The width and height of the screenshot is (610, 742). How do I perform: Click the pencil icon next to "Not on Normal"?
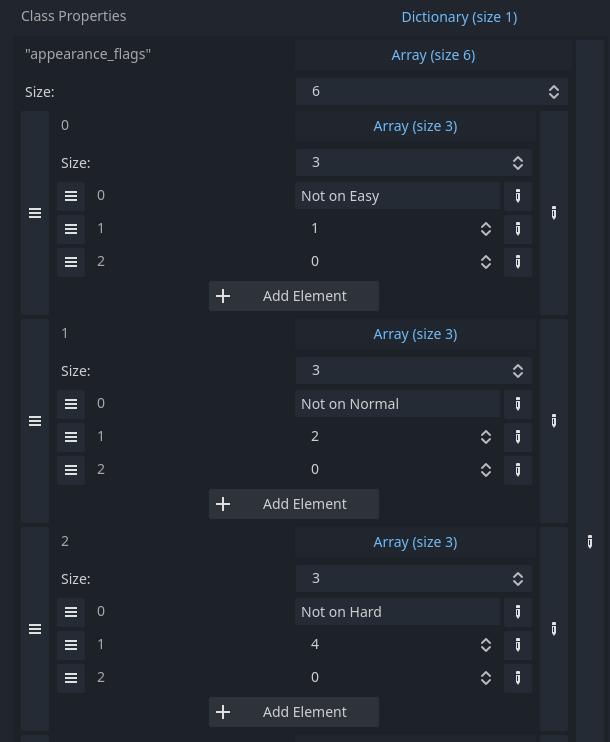(518, 404)
